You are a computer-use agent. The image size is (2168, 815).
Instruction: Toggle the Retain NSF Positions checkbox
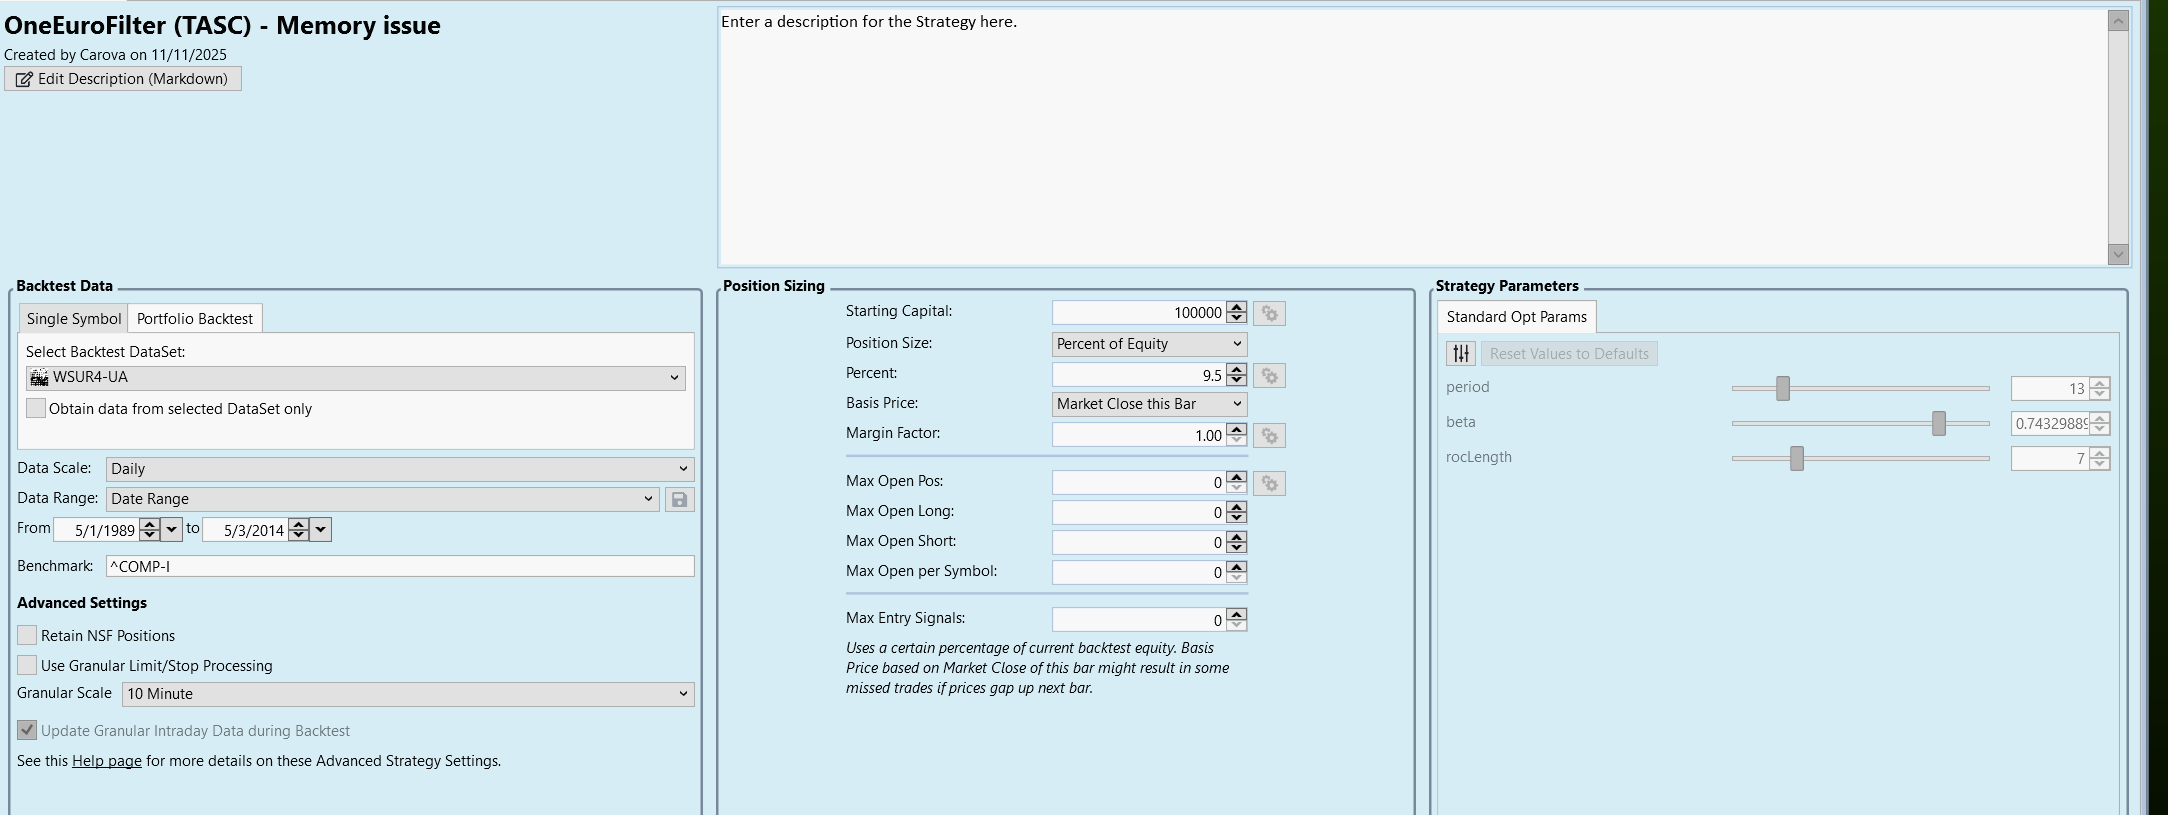point(28,635)
